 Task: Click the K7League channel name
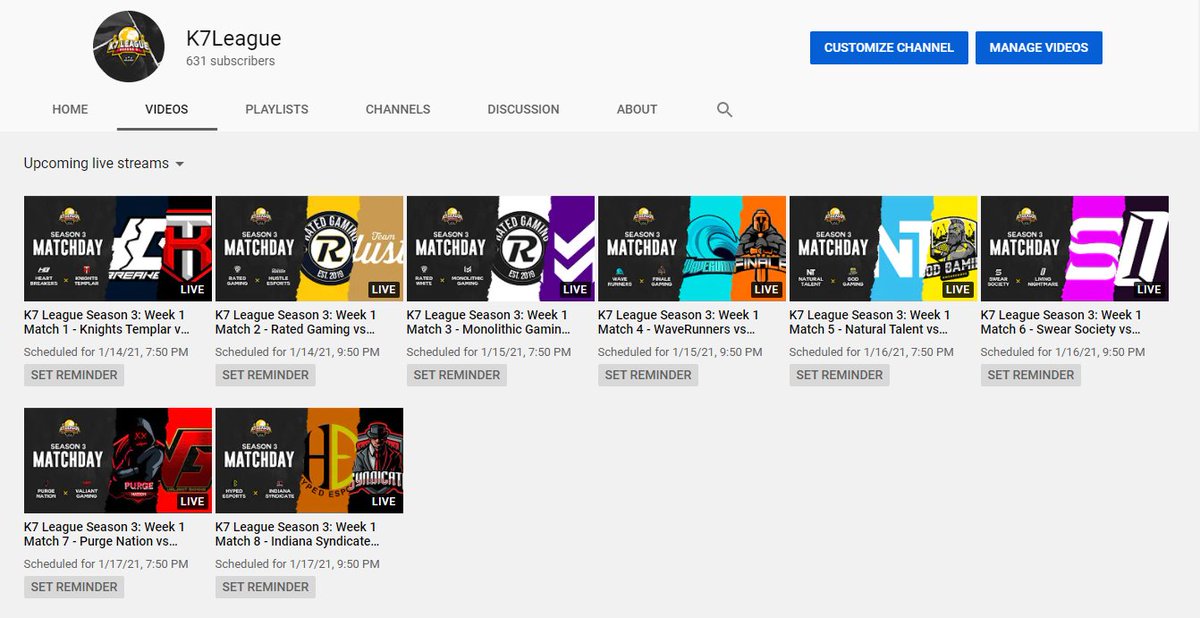pyautogui.click(x=234, y=39)
